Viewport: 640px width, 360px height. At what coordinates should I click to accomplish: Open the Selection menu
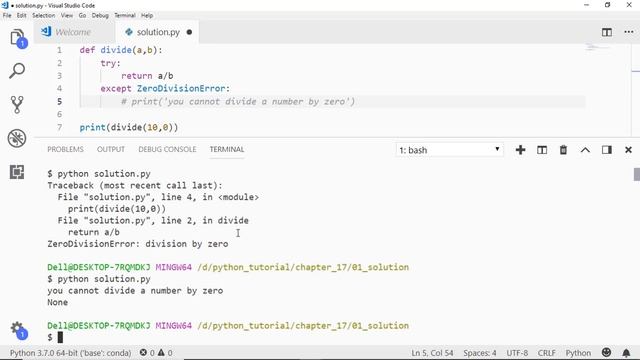pyautogui.click(x=44, y=16)
